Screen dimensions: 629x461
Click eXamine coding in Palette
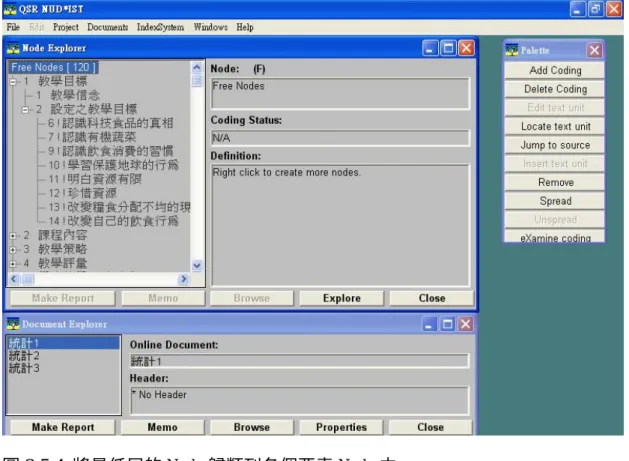(x=555, y=237)
